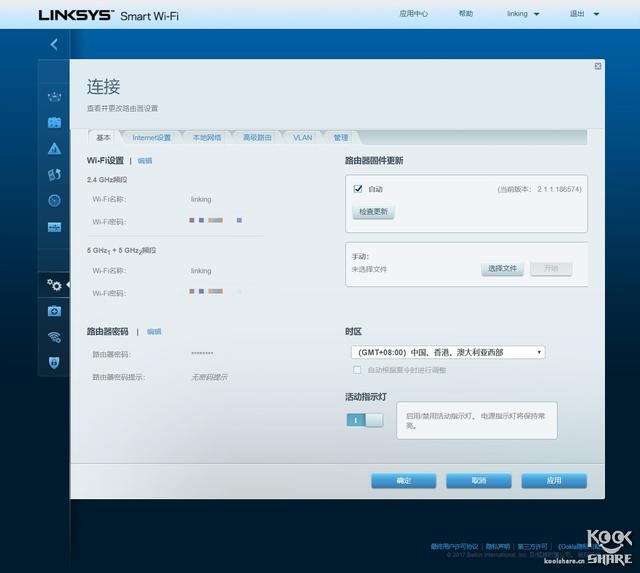The image size is (640, 573).
Task: Open the Network Map sidebar icon
Action: click(54, 97)
